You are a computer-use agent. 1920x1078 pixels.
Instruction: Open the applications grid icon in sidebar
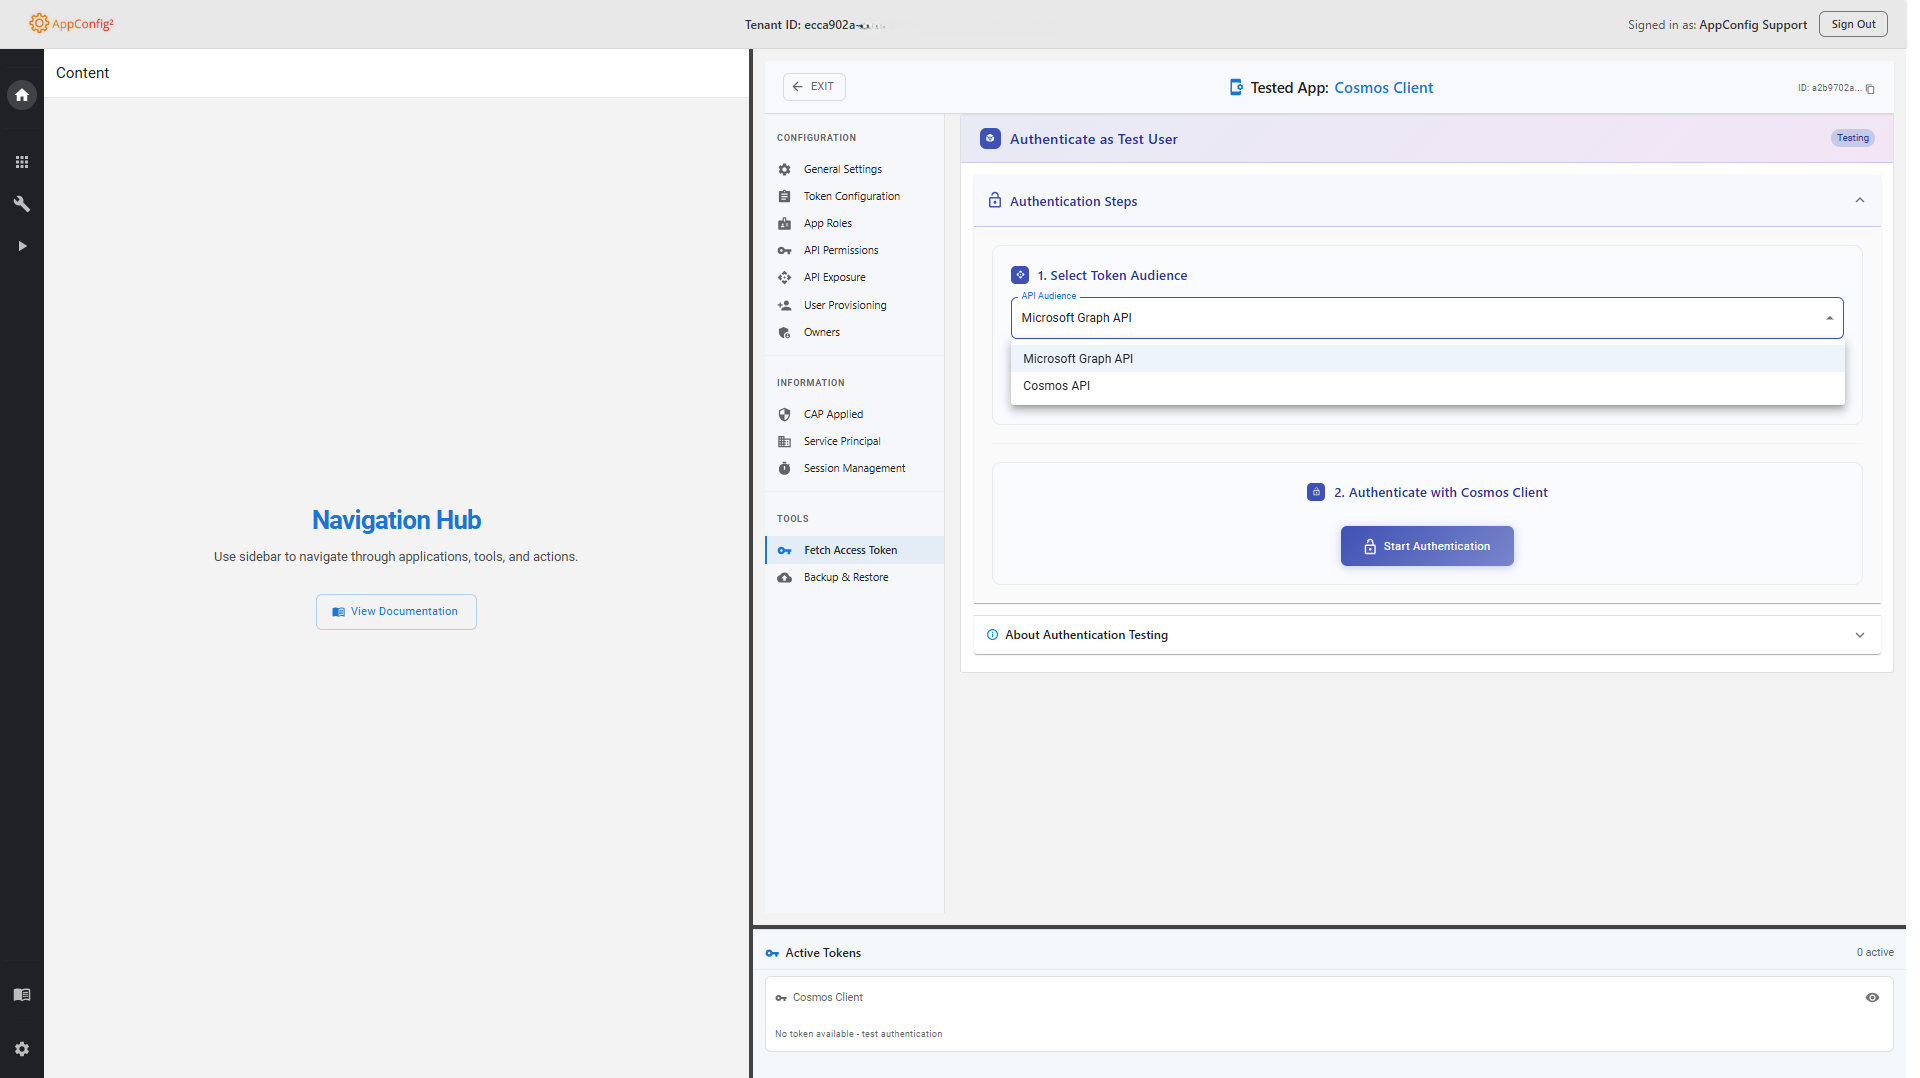point(22,162)
